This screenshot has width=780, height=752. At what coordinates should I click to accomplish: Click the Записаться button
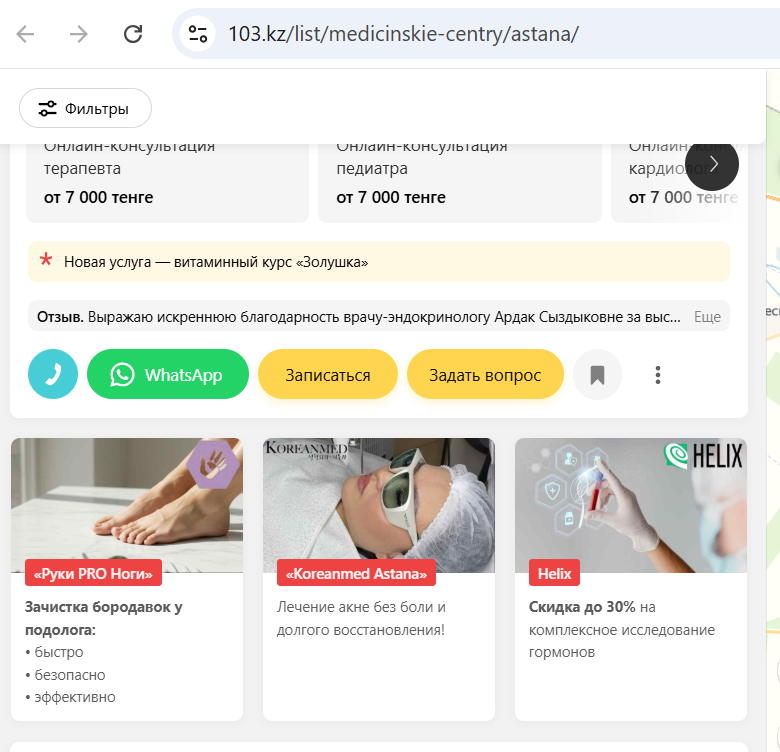(x=328, y=375)
